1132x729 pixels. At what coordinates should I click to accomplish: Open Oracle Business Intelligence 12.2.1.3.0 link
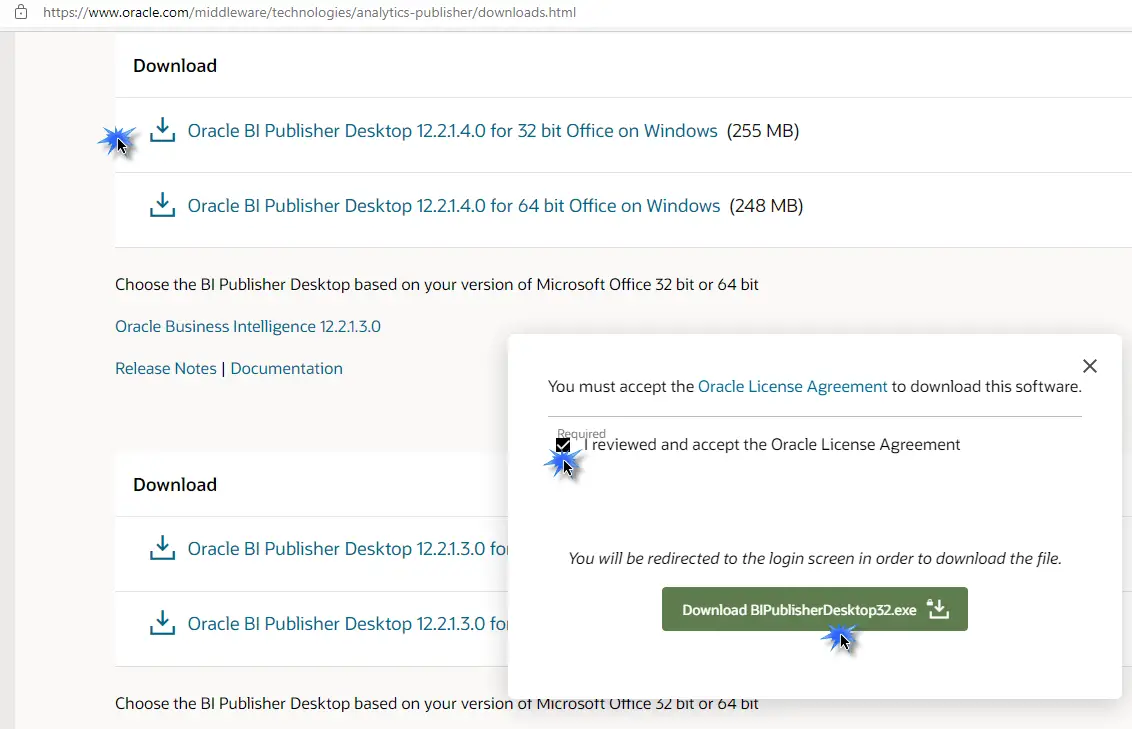pyautogui.click(x=248, y=326)
